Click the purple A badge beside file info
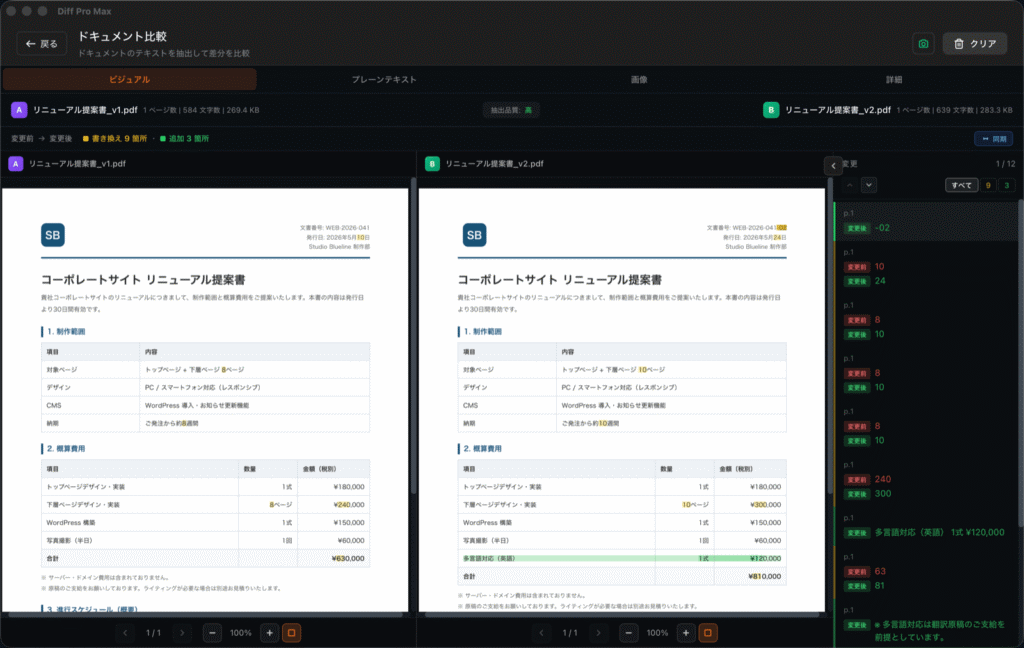The height and width of the screenshot is (648, 1024). pyautogui.click(x=19, y=110)
